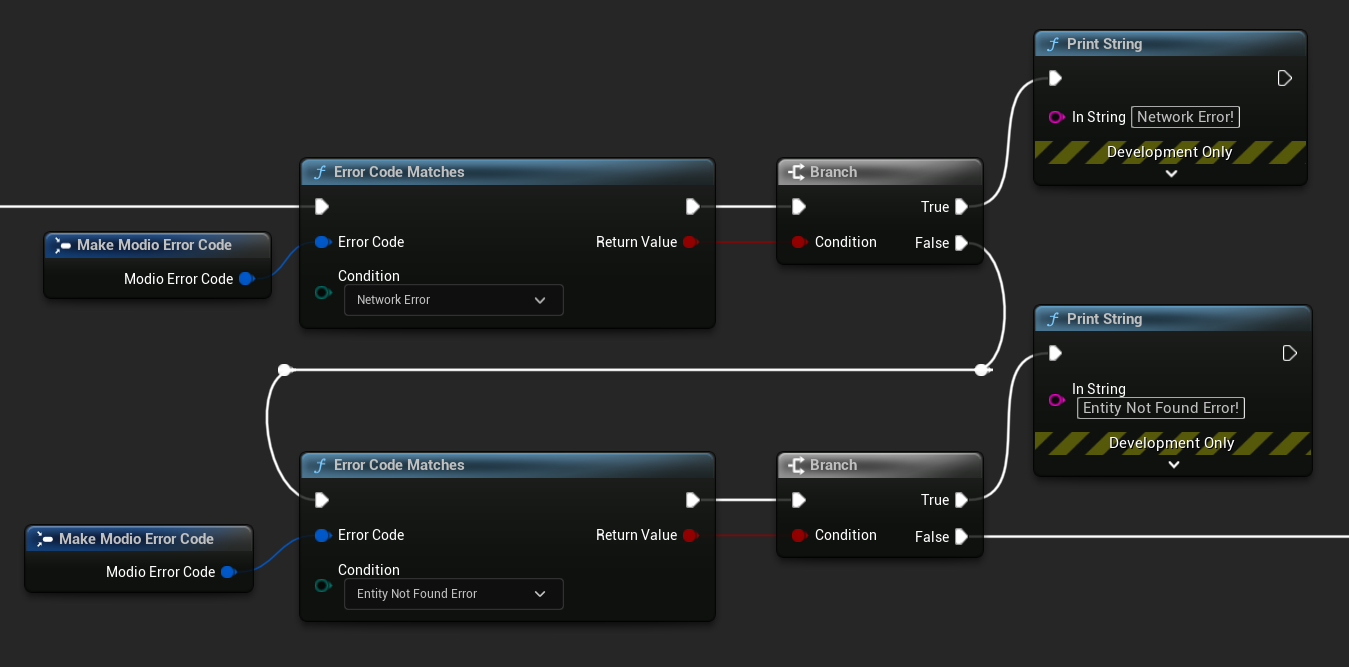
Task: Click the exec output pin of Entity Not Found Print String
Action: tap(1289, 353)
